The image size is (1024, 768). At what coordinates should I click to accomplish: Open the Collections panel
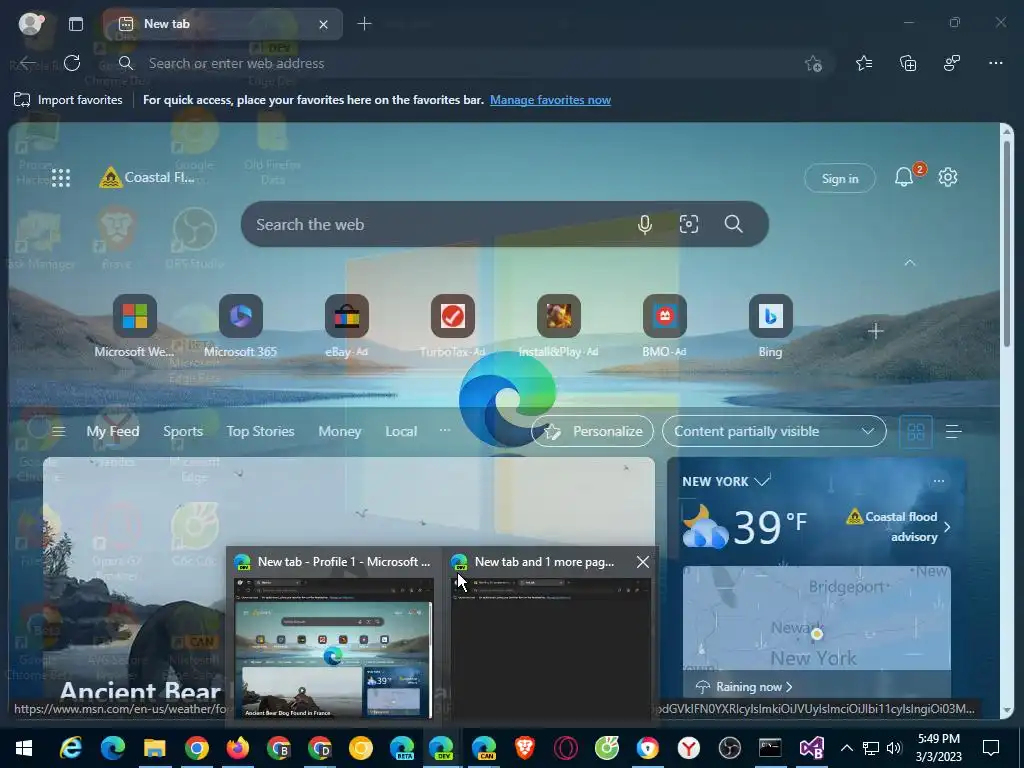click(x=908, y=63)
